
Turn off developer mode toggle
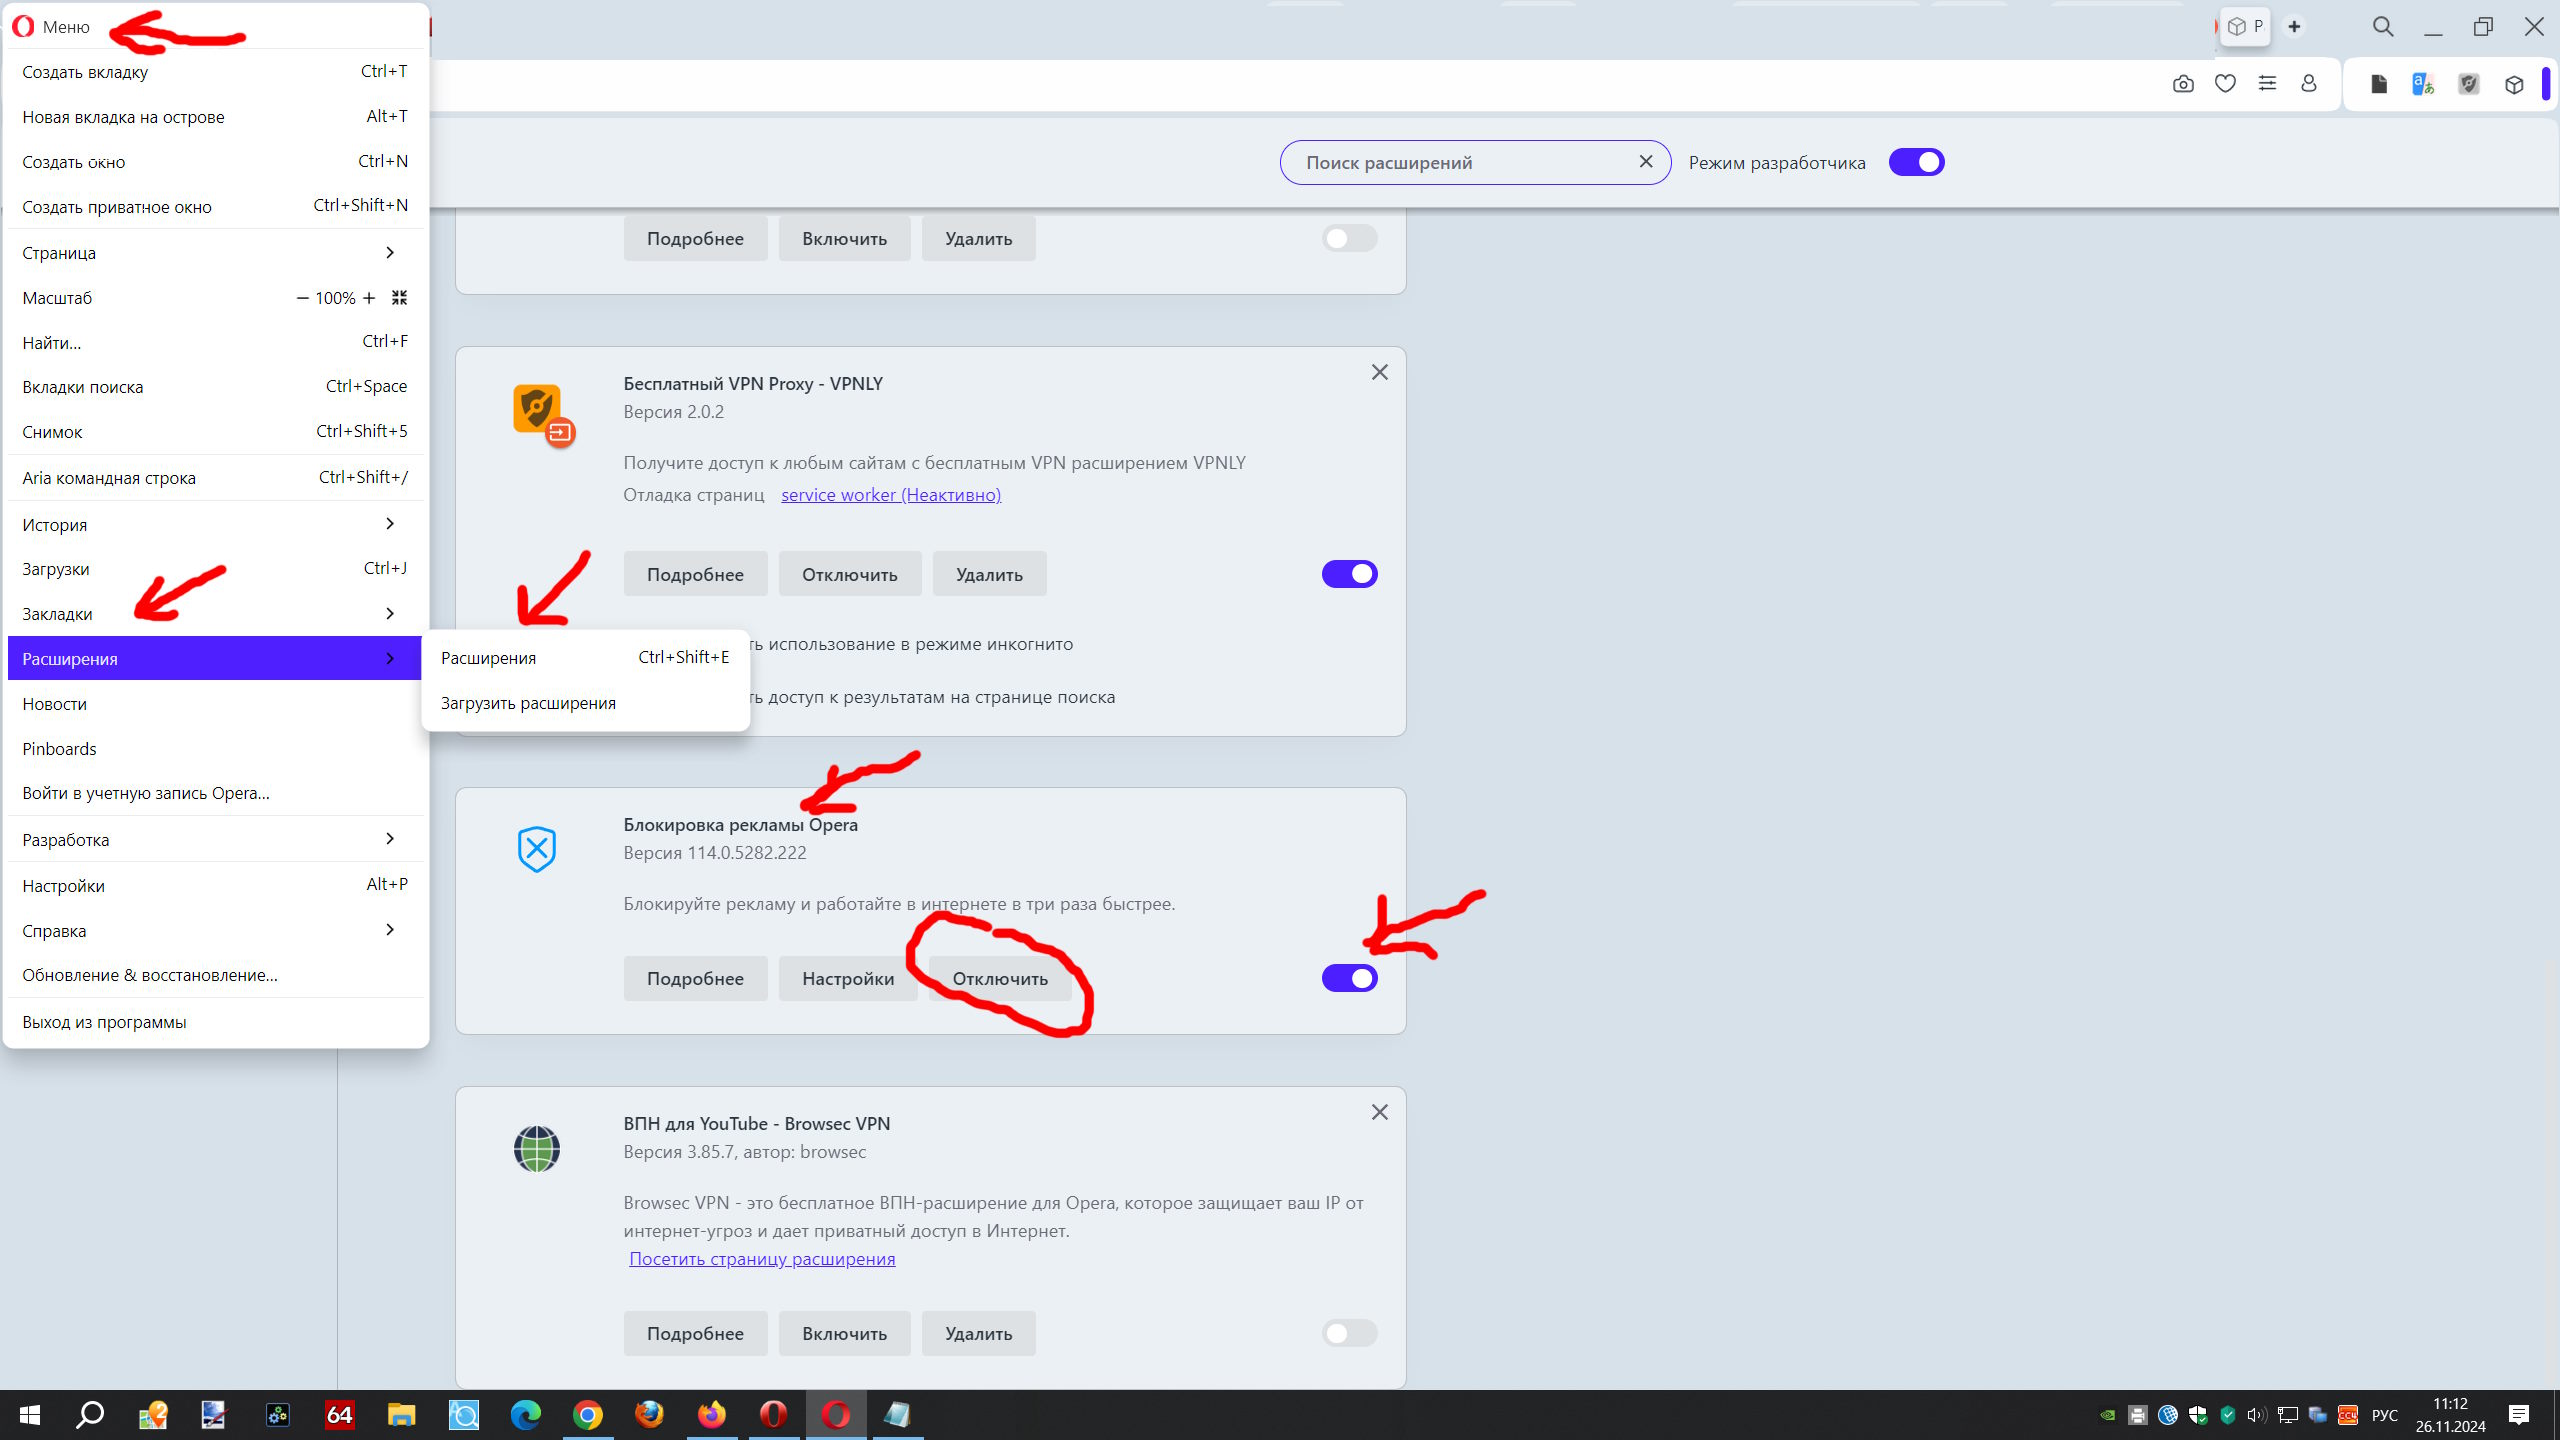pos(1917,162)
